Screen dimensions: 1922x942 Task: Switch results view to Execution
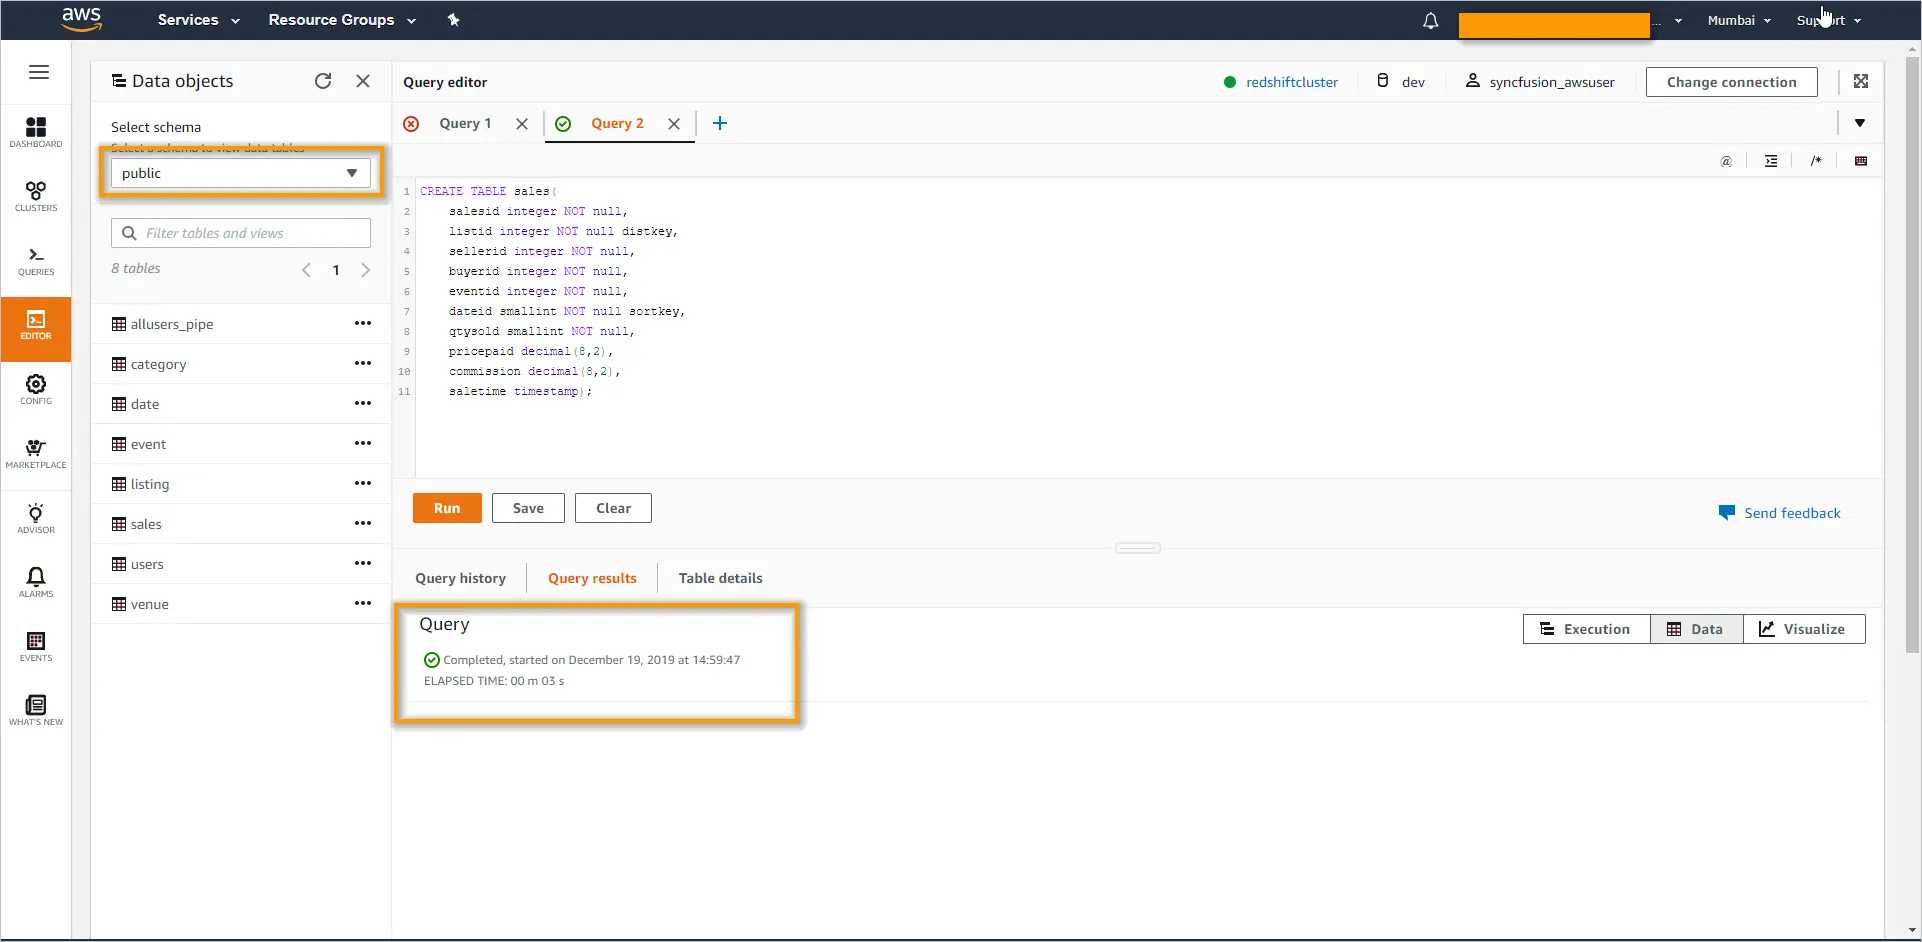point(1586,629)
